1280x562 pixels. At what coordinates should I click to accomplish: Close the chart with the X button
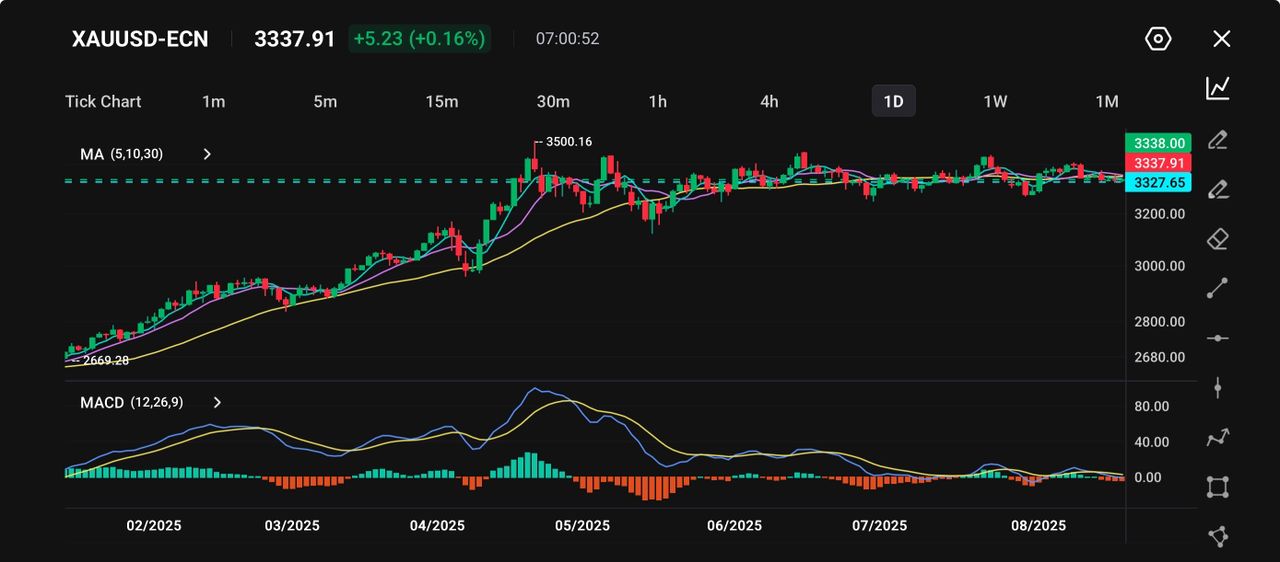(x=1221, y=39)
